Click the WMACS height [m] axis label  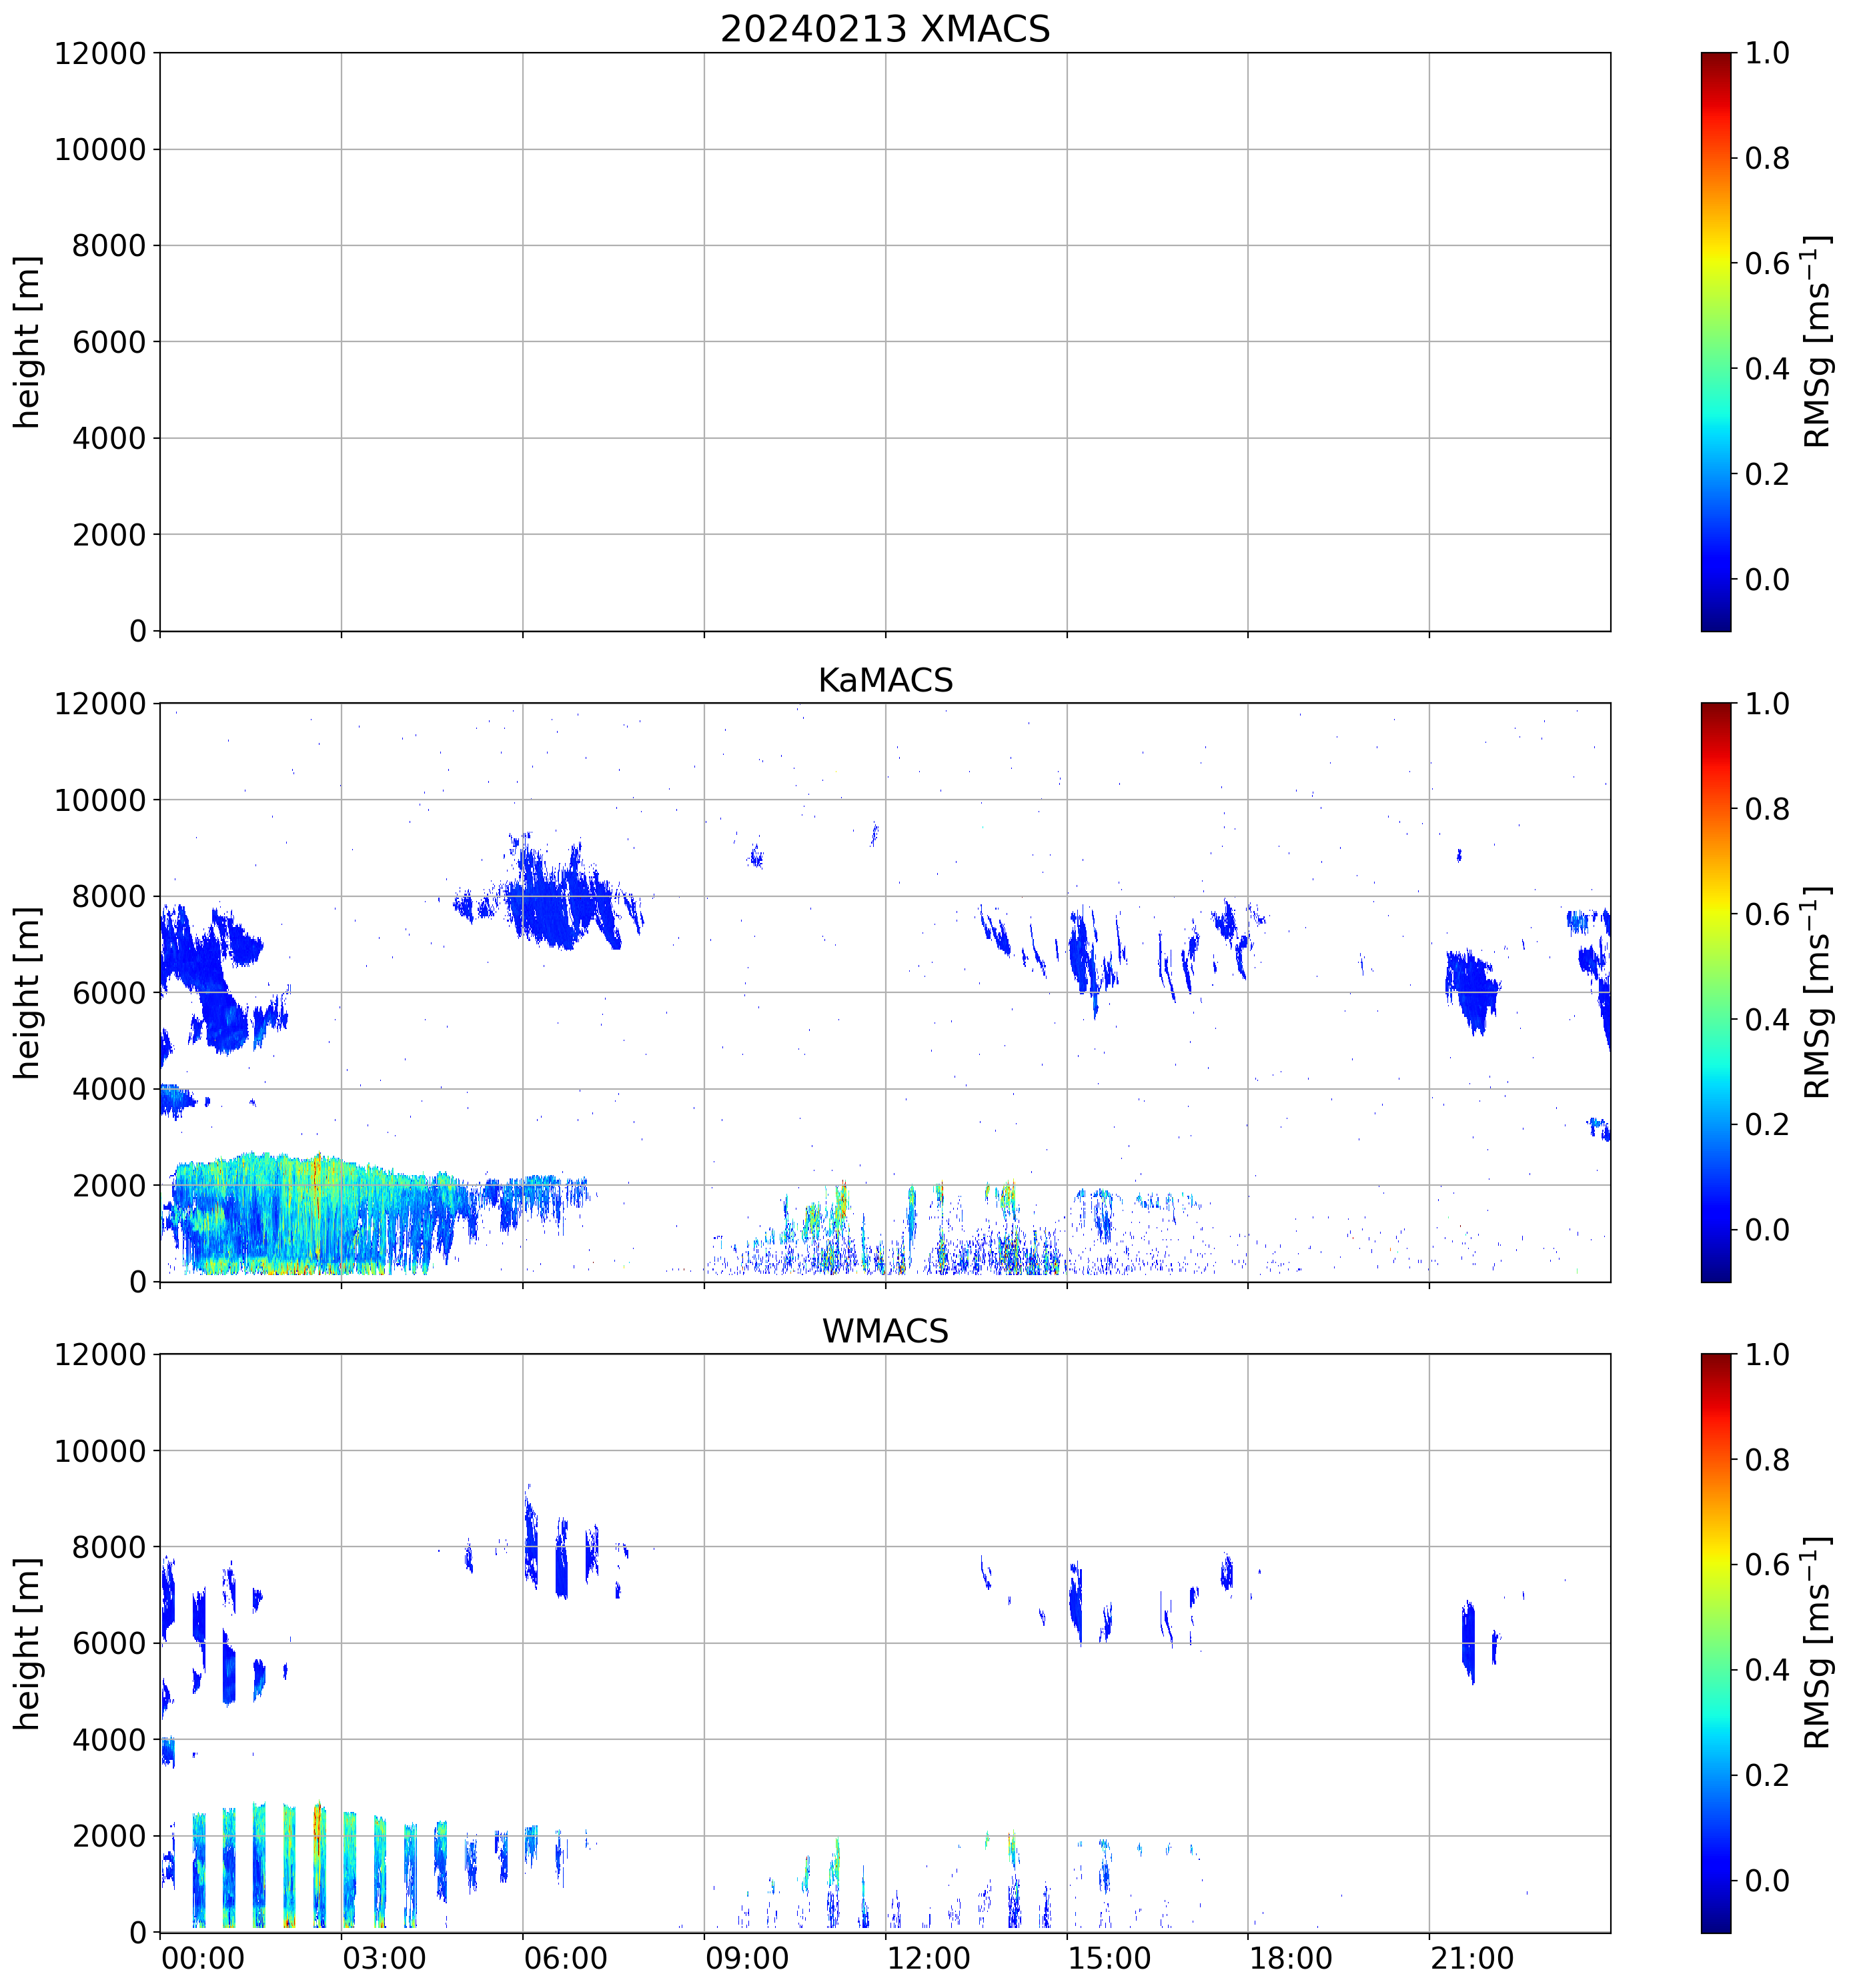[x=28, y=1643]
